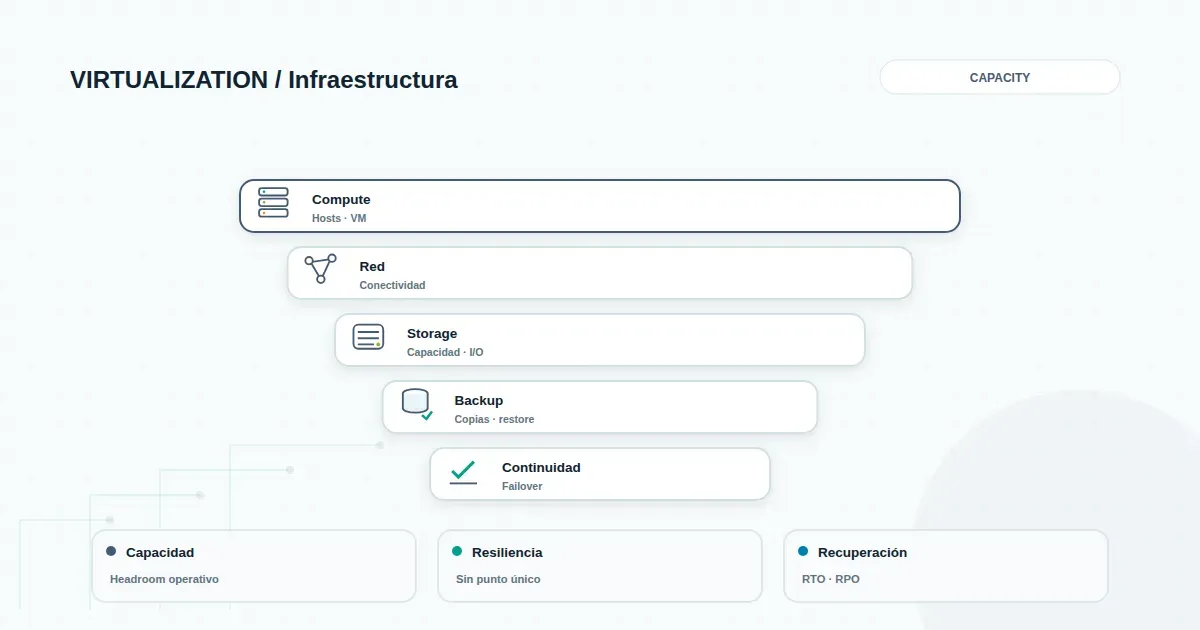Click the 'Hosts · VM' subtitle
Screen dimensions: 1200x630
tap(339, 218)
